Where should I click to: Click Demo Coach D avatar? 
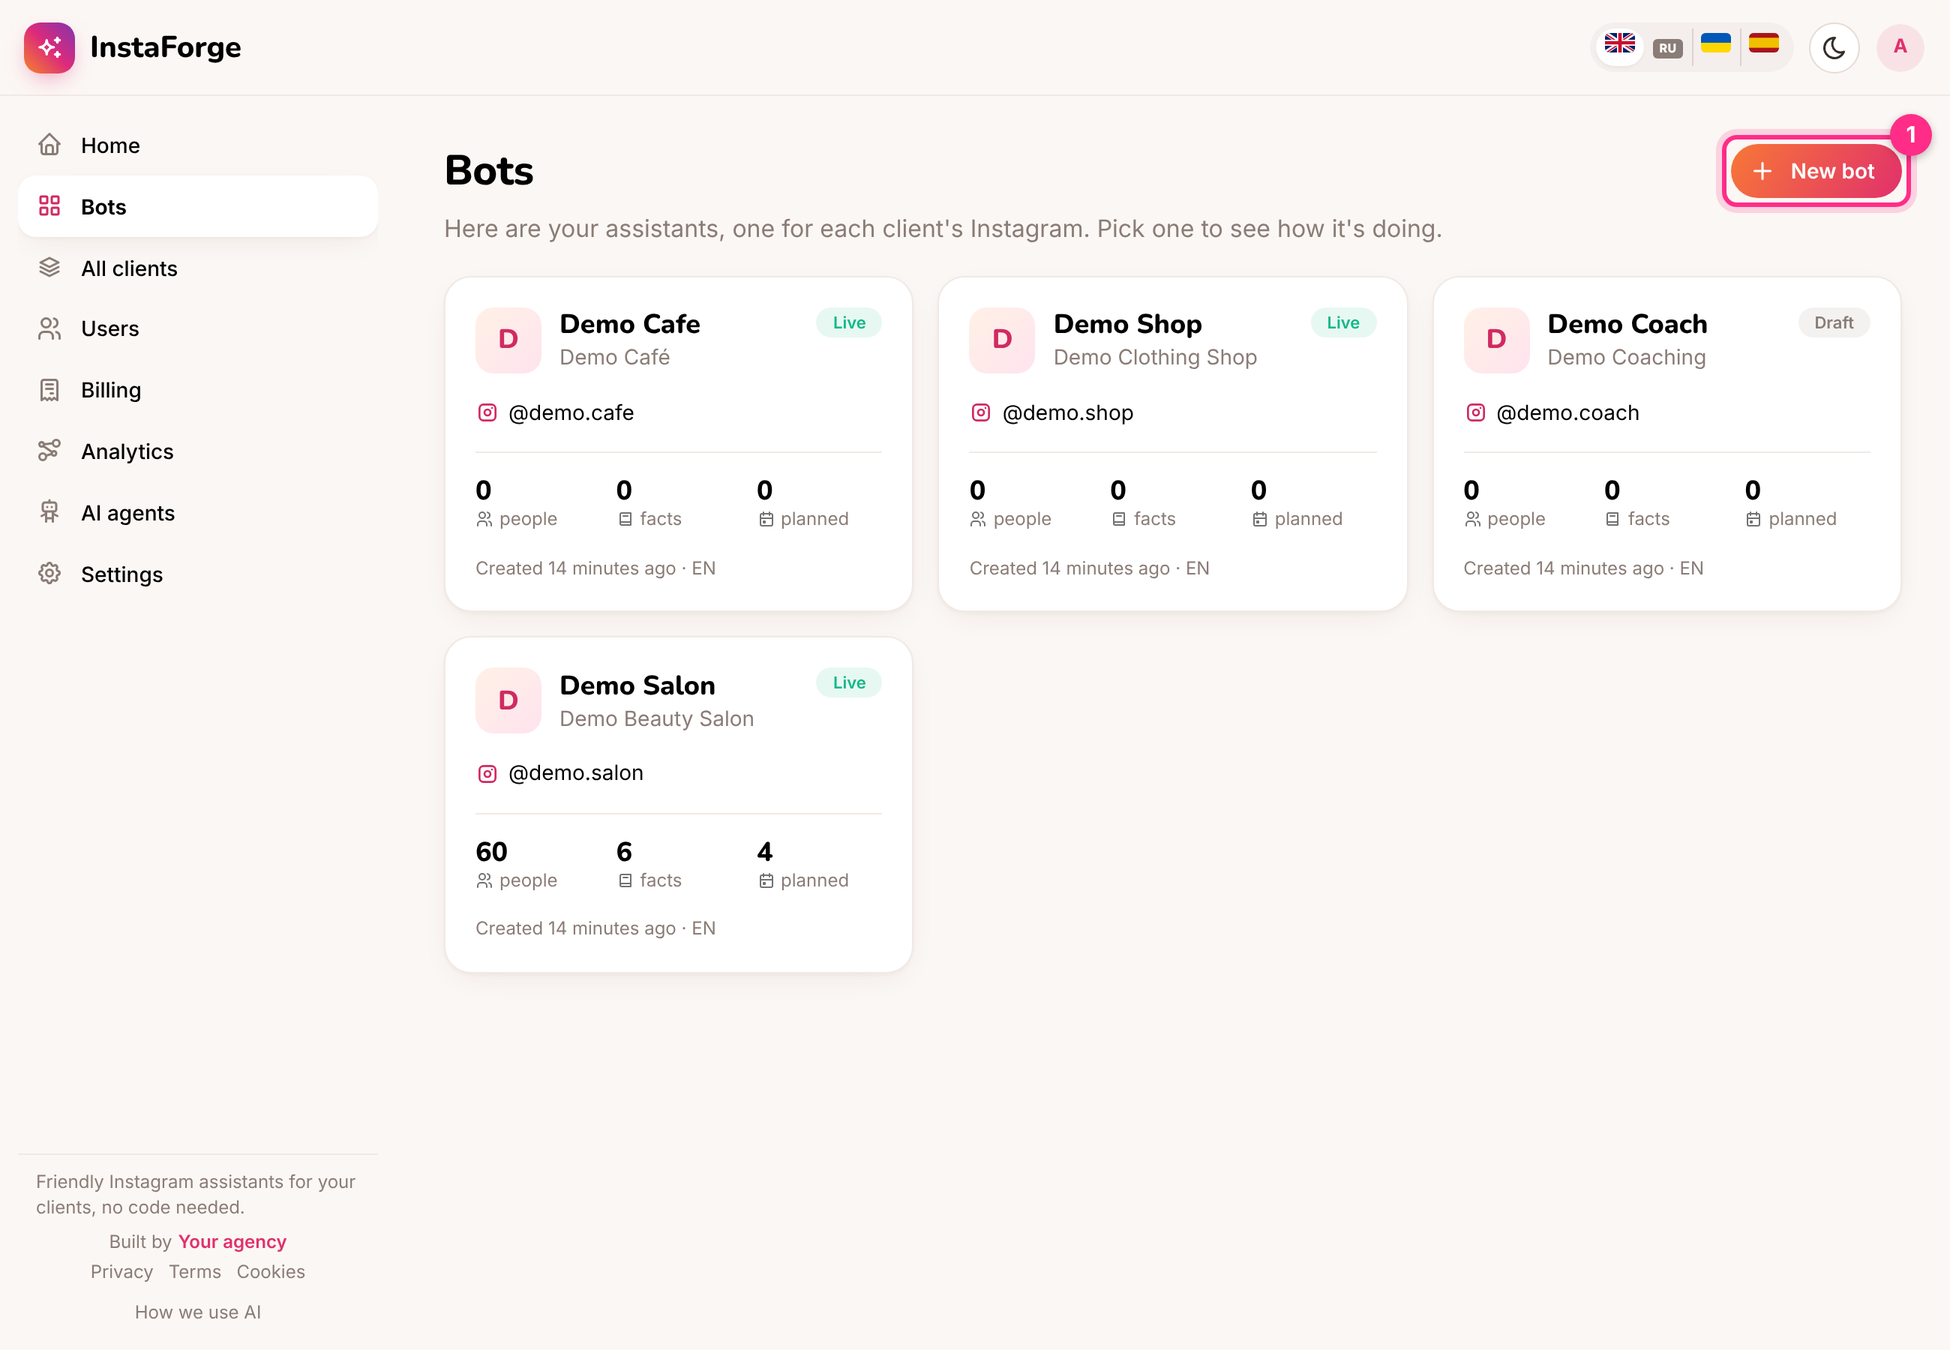(1496, 340)
